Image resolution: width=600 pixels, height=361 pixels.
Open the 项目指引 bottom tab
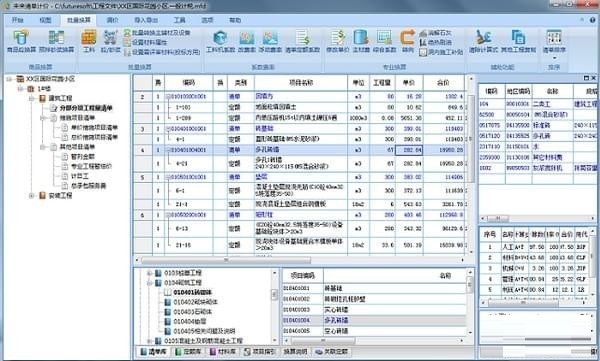(x=260, y=351)
